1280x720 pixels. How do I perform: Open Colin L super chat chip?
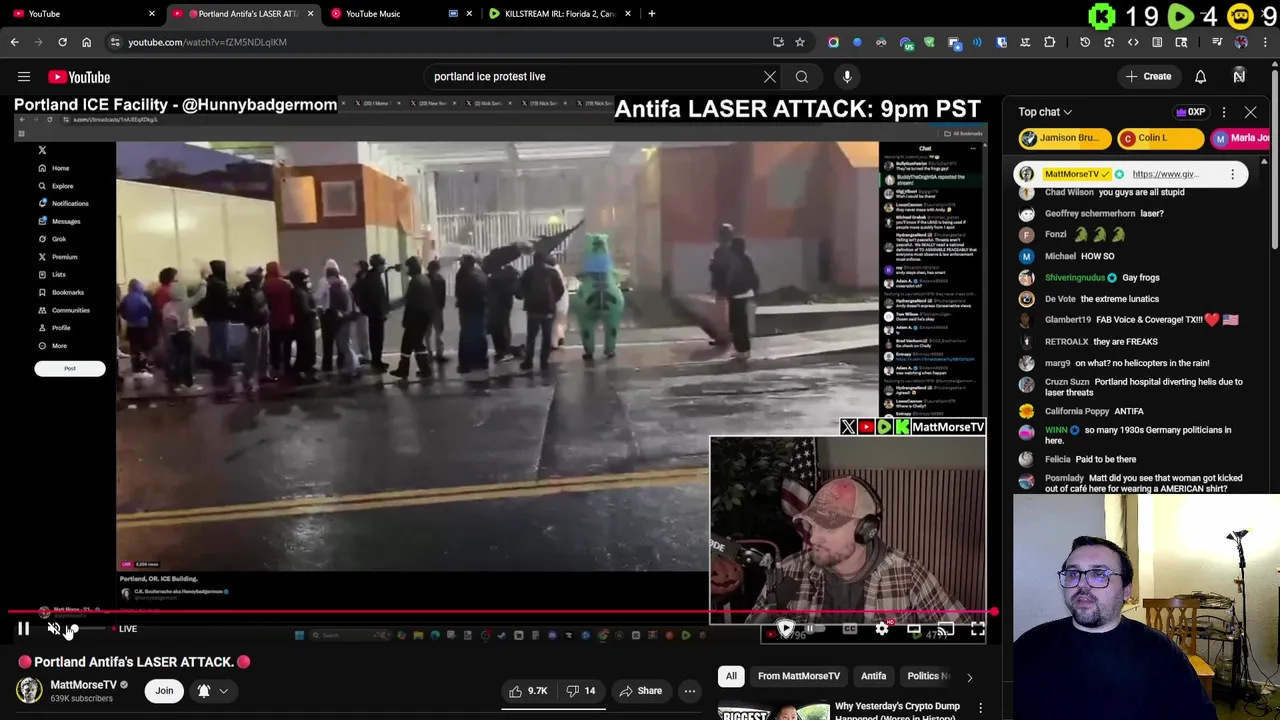[1160, 138]
